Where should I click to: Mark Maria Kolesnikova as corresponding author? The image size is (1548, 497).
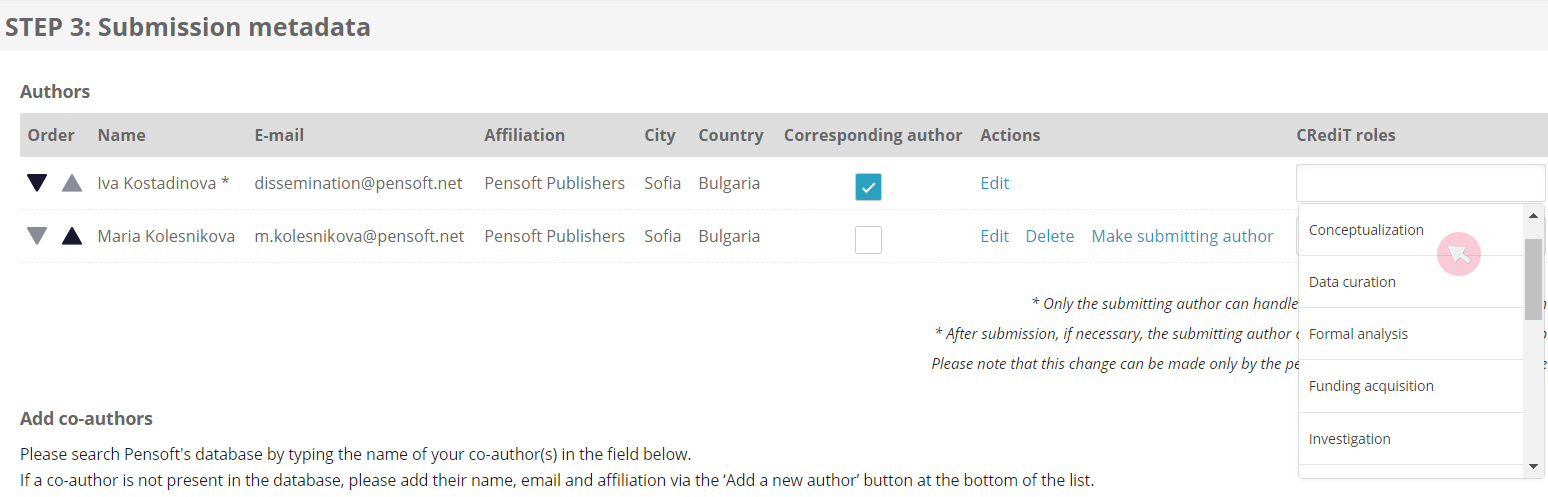click(868, 240)
